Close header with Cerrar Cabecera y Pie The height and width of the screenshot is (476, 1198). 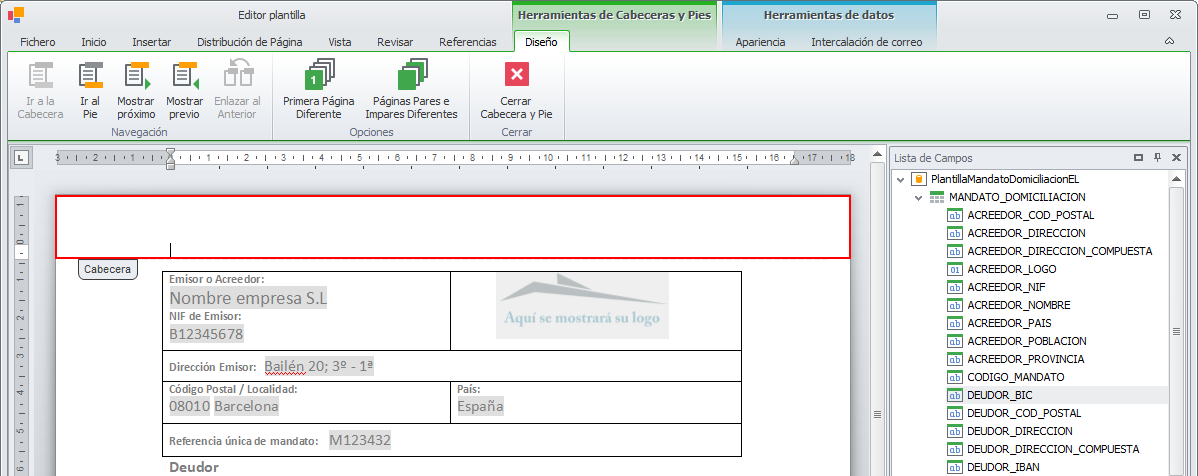pyautogui.click(x=516, y=90)
